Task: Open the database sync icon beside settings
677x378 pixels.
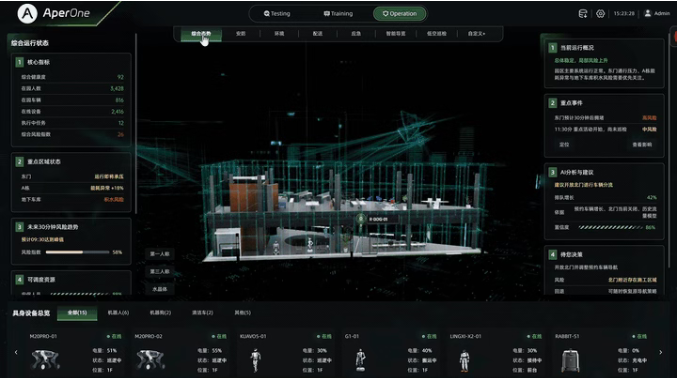Action: tap(582, 14)
